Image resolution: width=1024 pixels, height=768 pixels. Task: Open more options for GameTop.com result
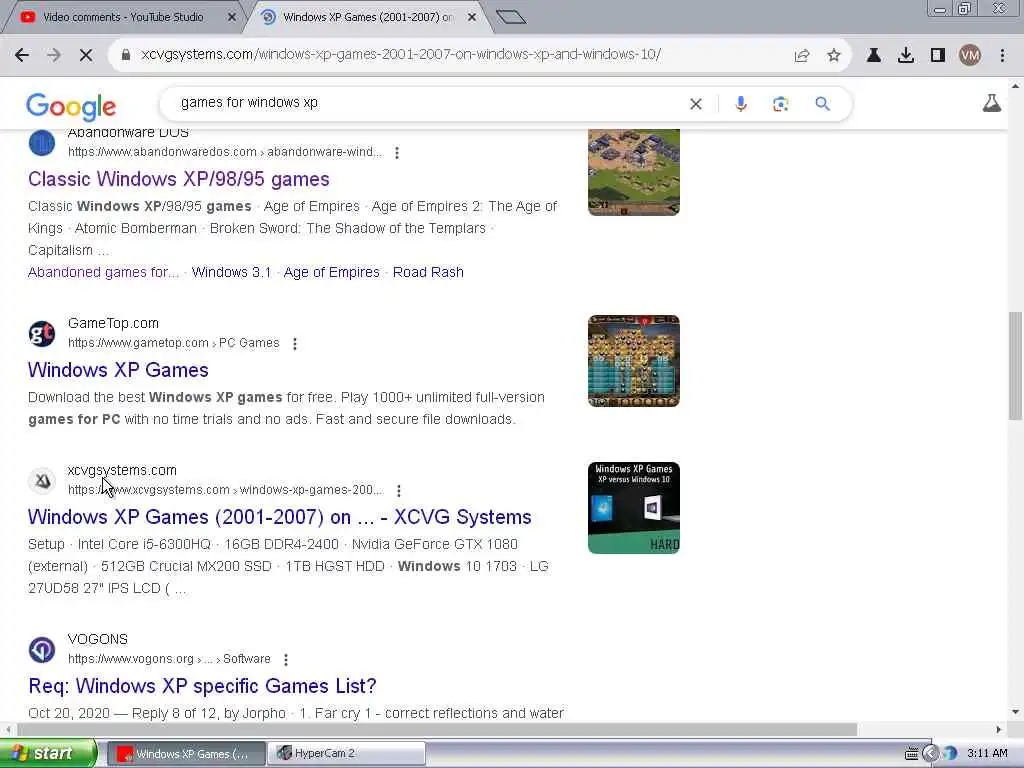[x=295, y=344]
